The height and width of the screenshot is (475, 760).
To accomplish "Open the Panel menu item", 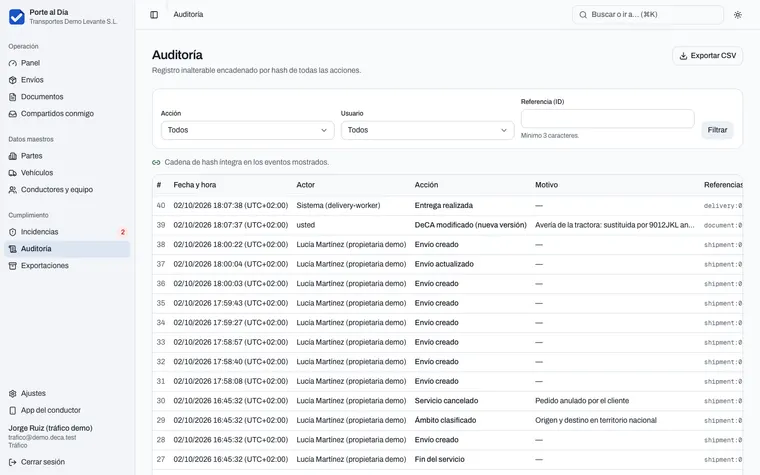I will click(67, 63).
